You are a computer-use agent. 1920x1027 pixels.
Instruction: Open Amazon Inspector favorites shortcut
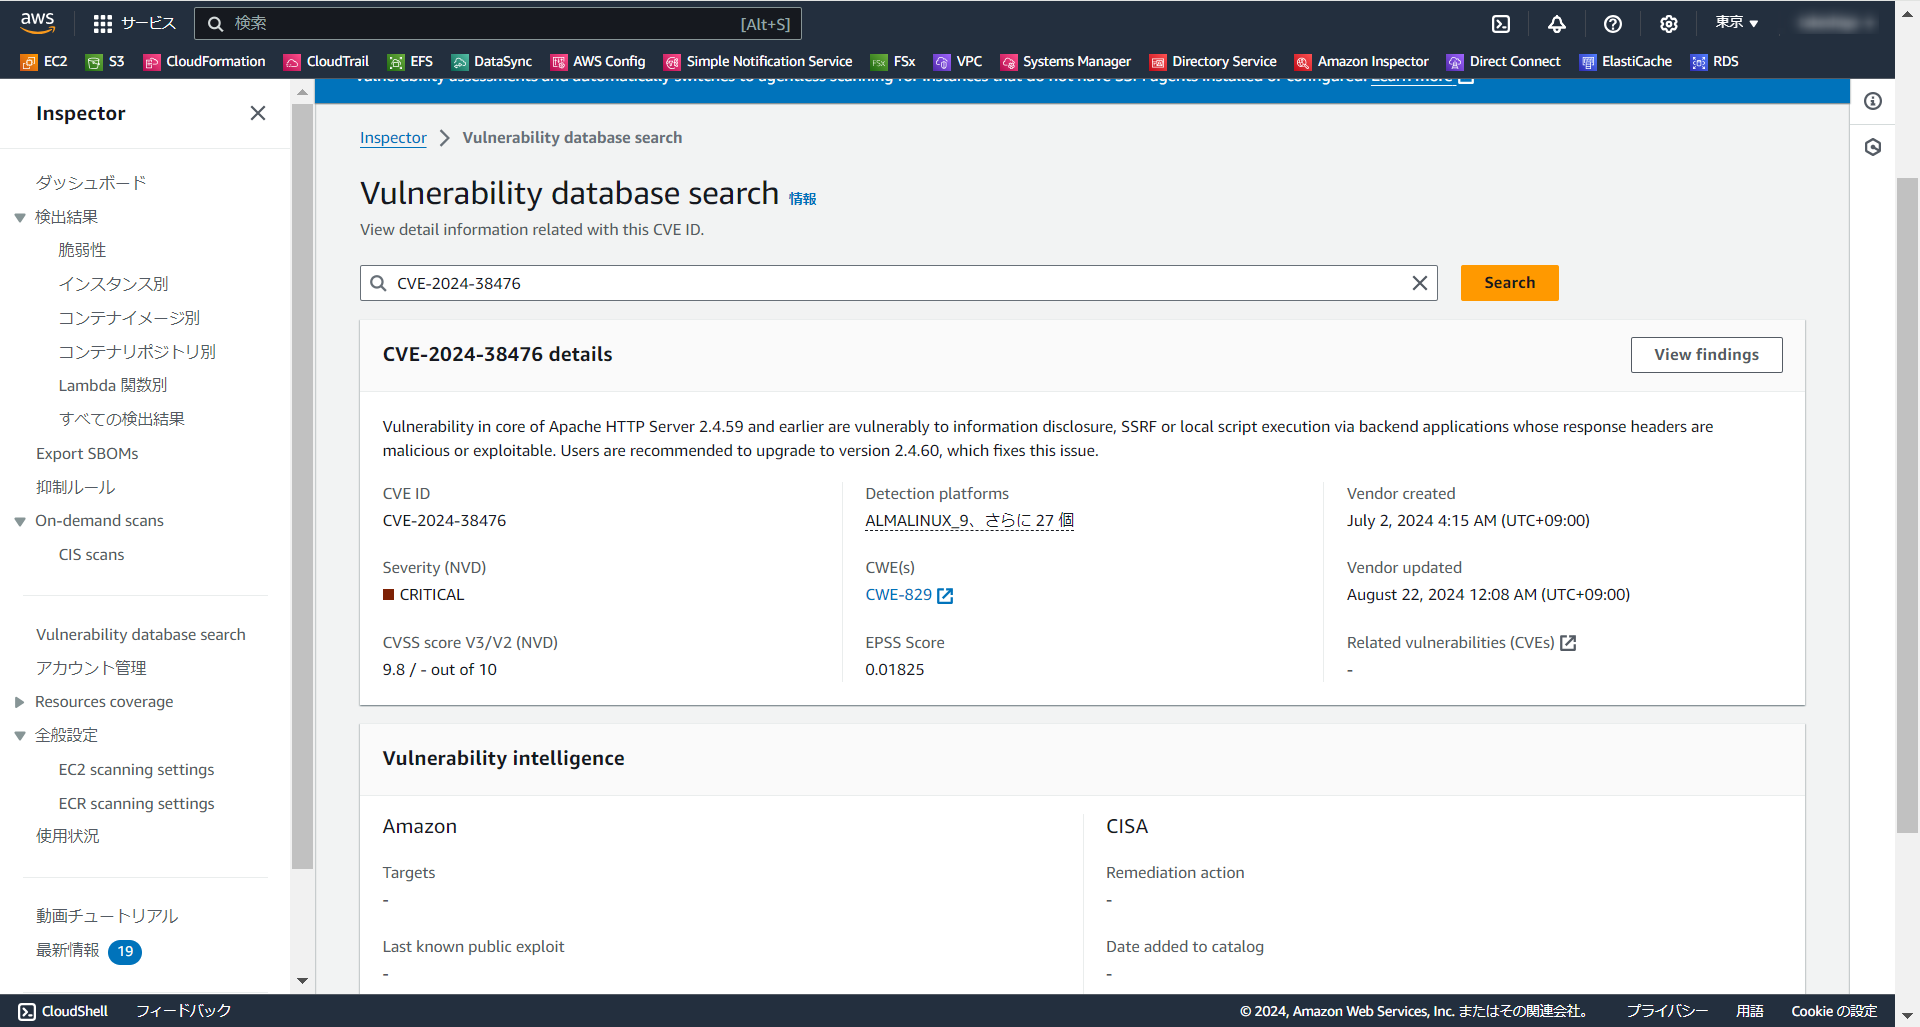pyautogui.click(x=1362, y=61)
